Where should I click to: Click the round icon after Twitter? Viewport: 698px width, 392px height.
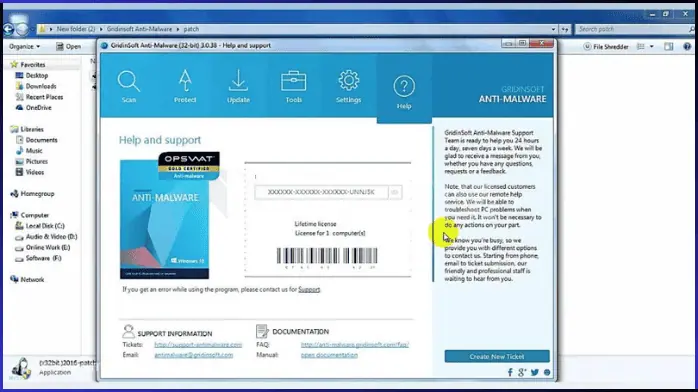pyautogui.click(x=547, y=372)
